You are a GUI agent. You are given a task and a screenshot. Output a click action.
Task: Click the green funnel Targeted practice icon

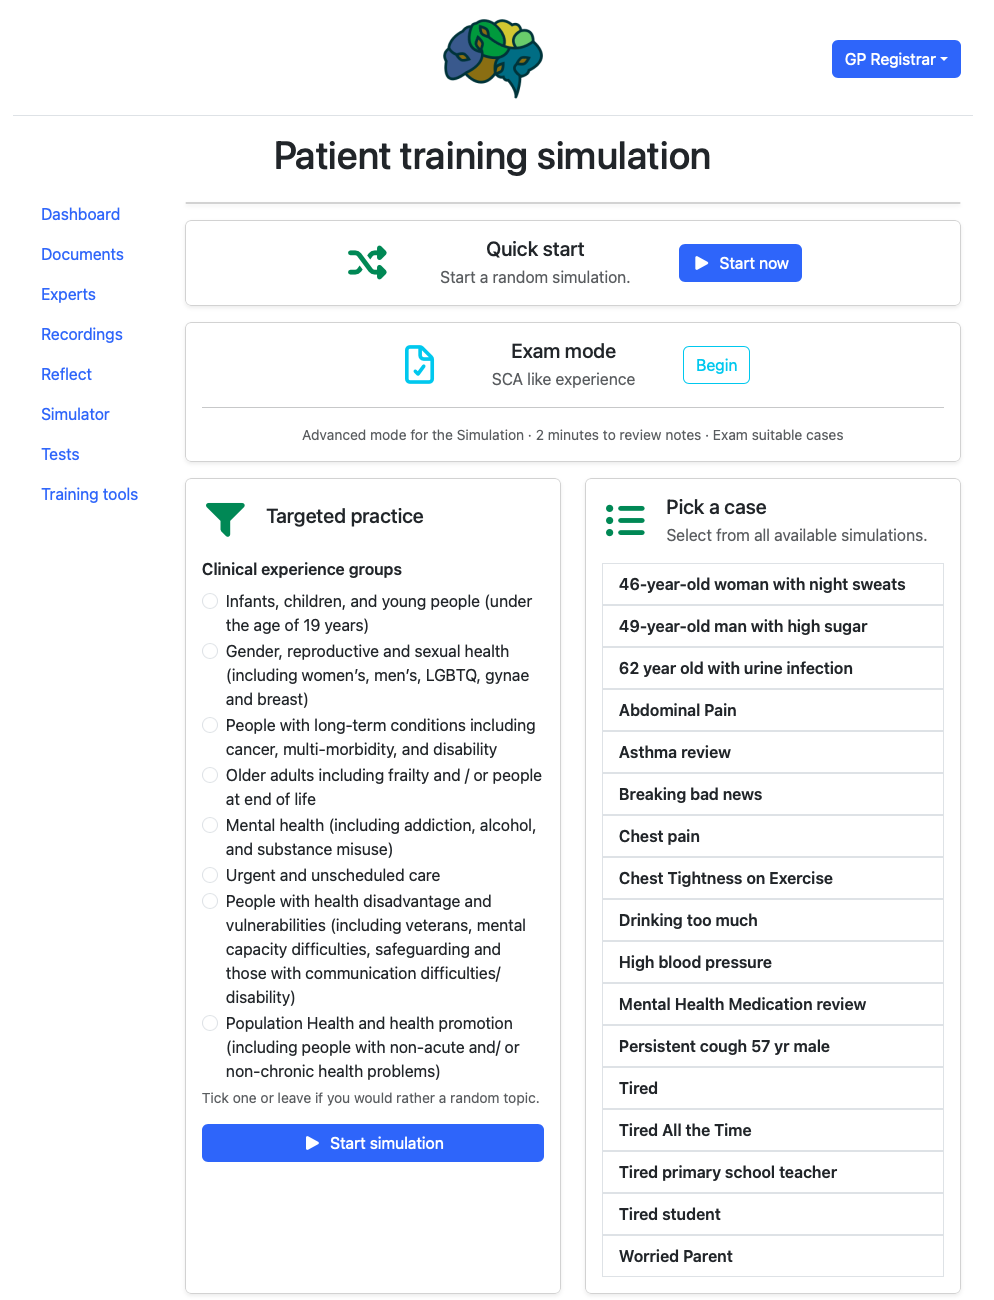point(225,518)
